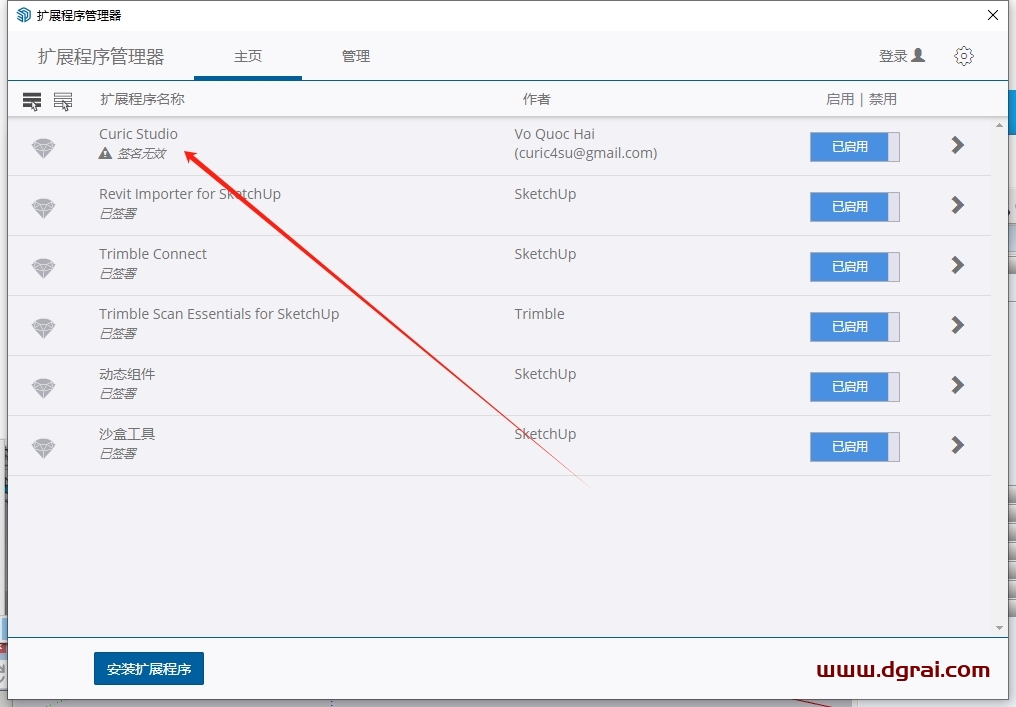Screen dimensions: 1016x707
Task: Switch to the 管理 tab
Action: coord(356,56)
